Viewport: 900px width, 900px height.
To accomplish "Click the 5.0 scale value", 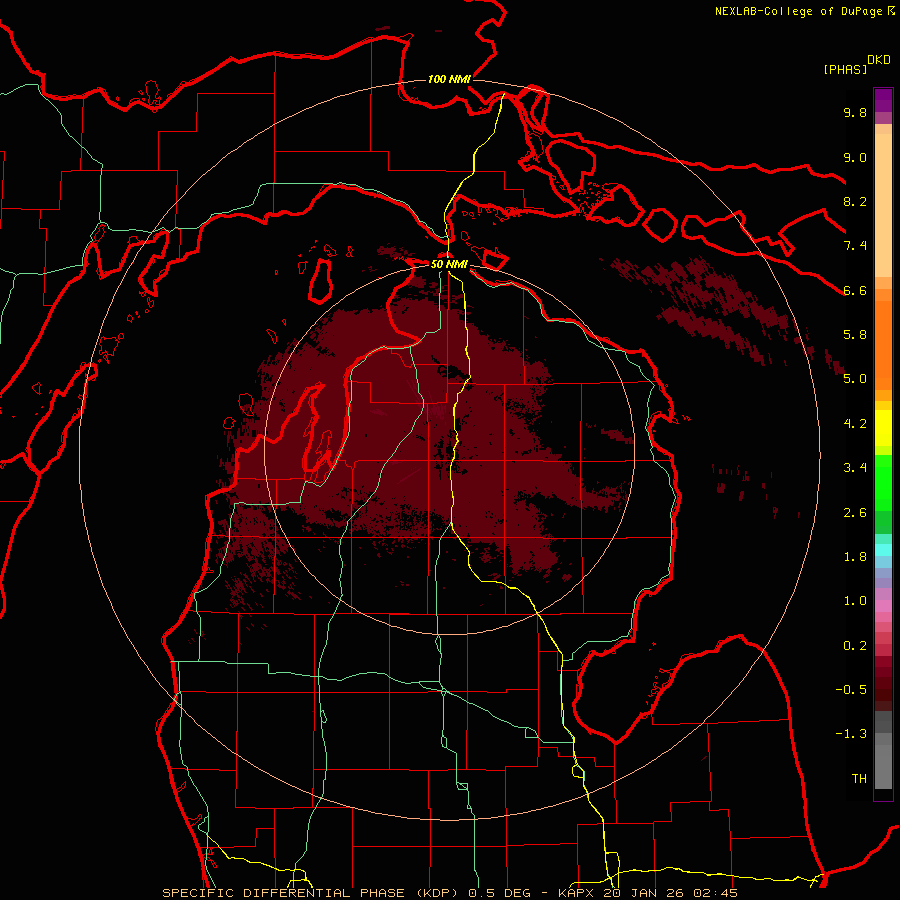I will (855, 379).
